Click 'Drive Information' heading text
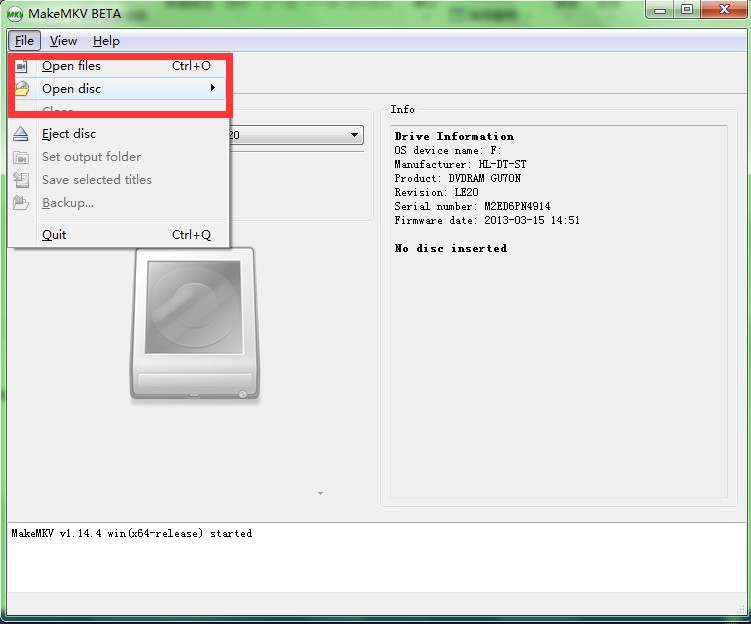This screenshot has height=624, width=751. 454,136
